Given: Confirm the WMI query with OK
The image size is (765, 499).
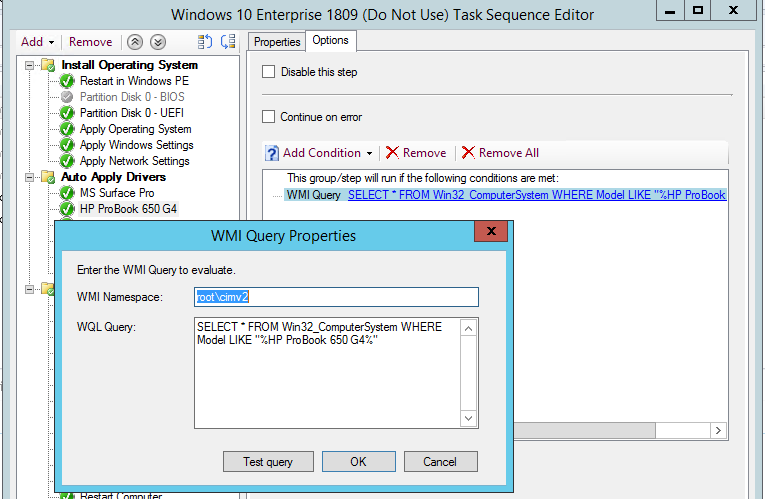Looking at the screenshot, I should click(359, 461).
